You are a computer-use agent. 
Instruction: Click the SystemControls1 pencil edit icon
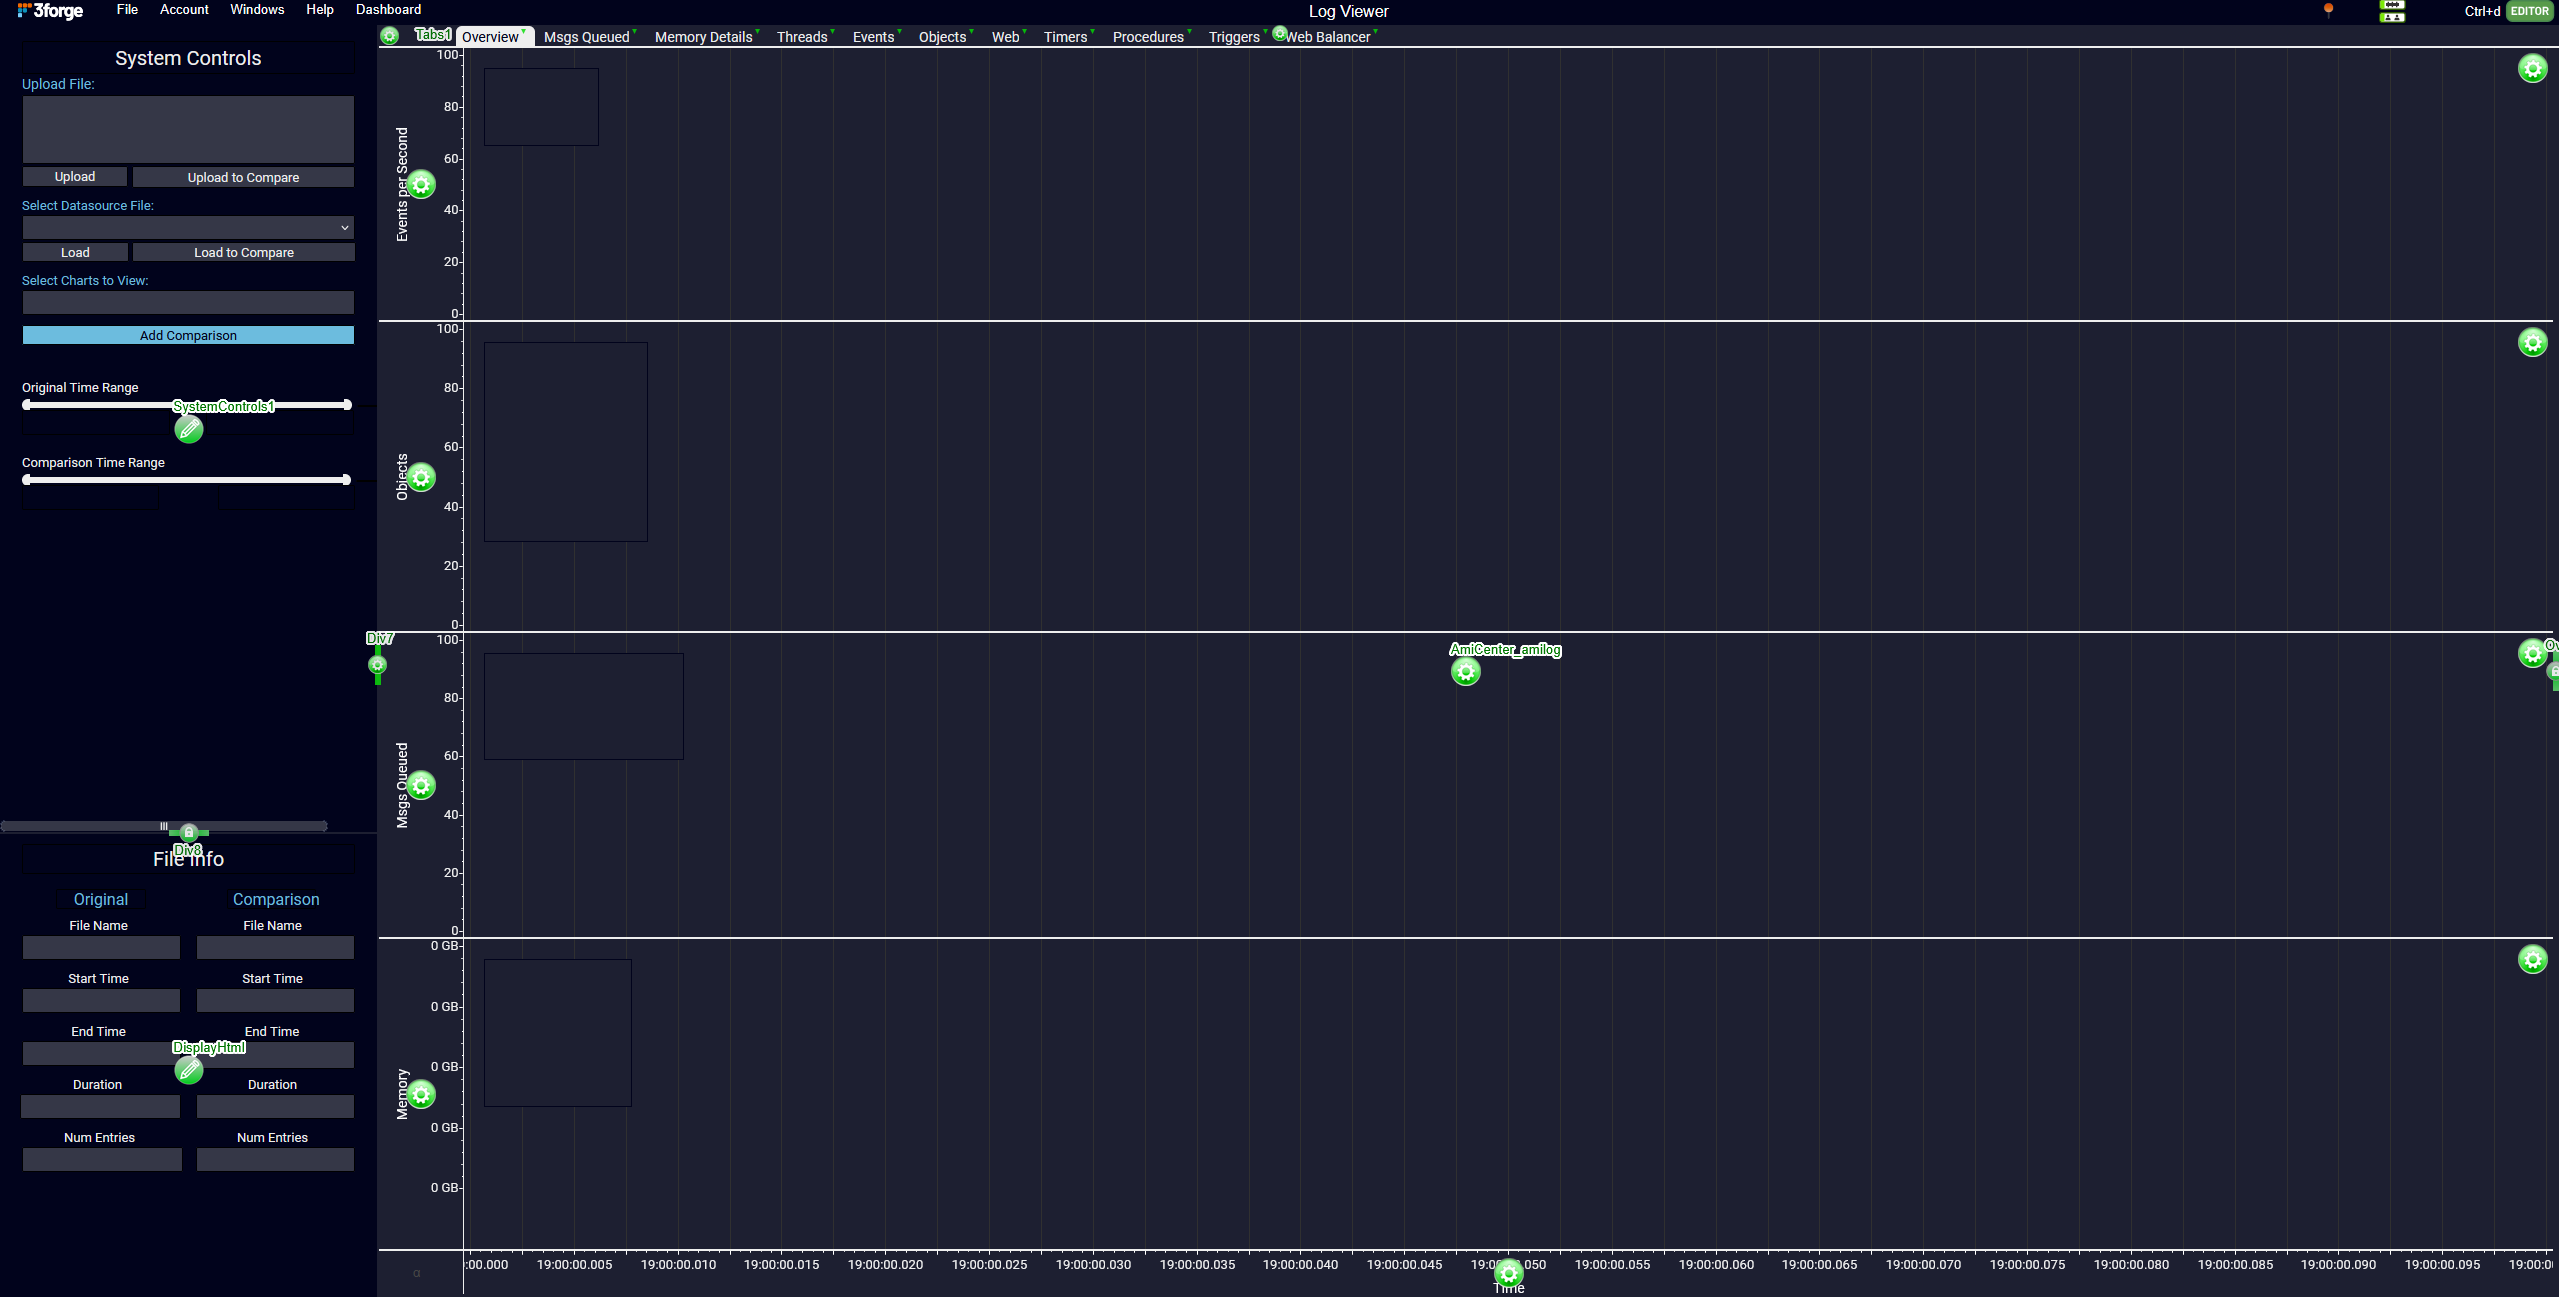(189, 429)
